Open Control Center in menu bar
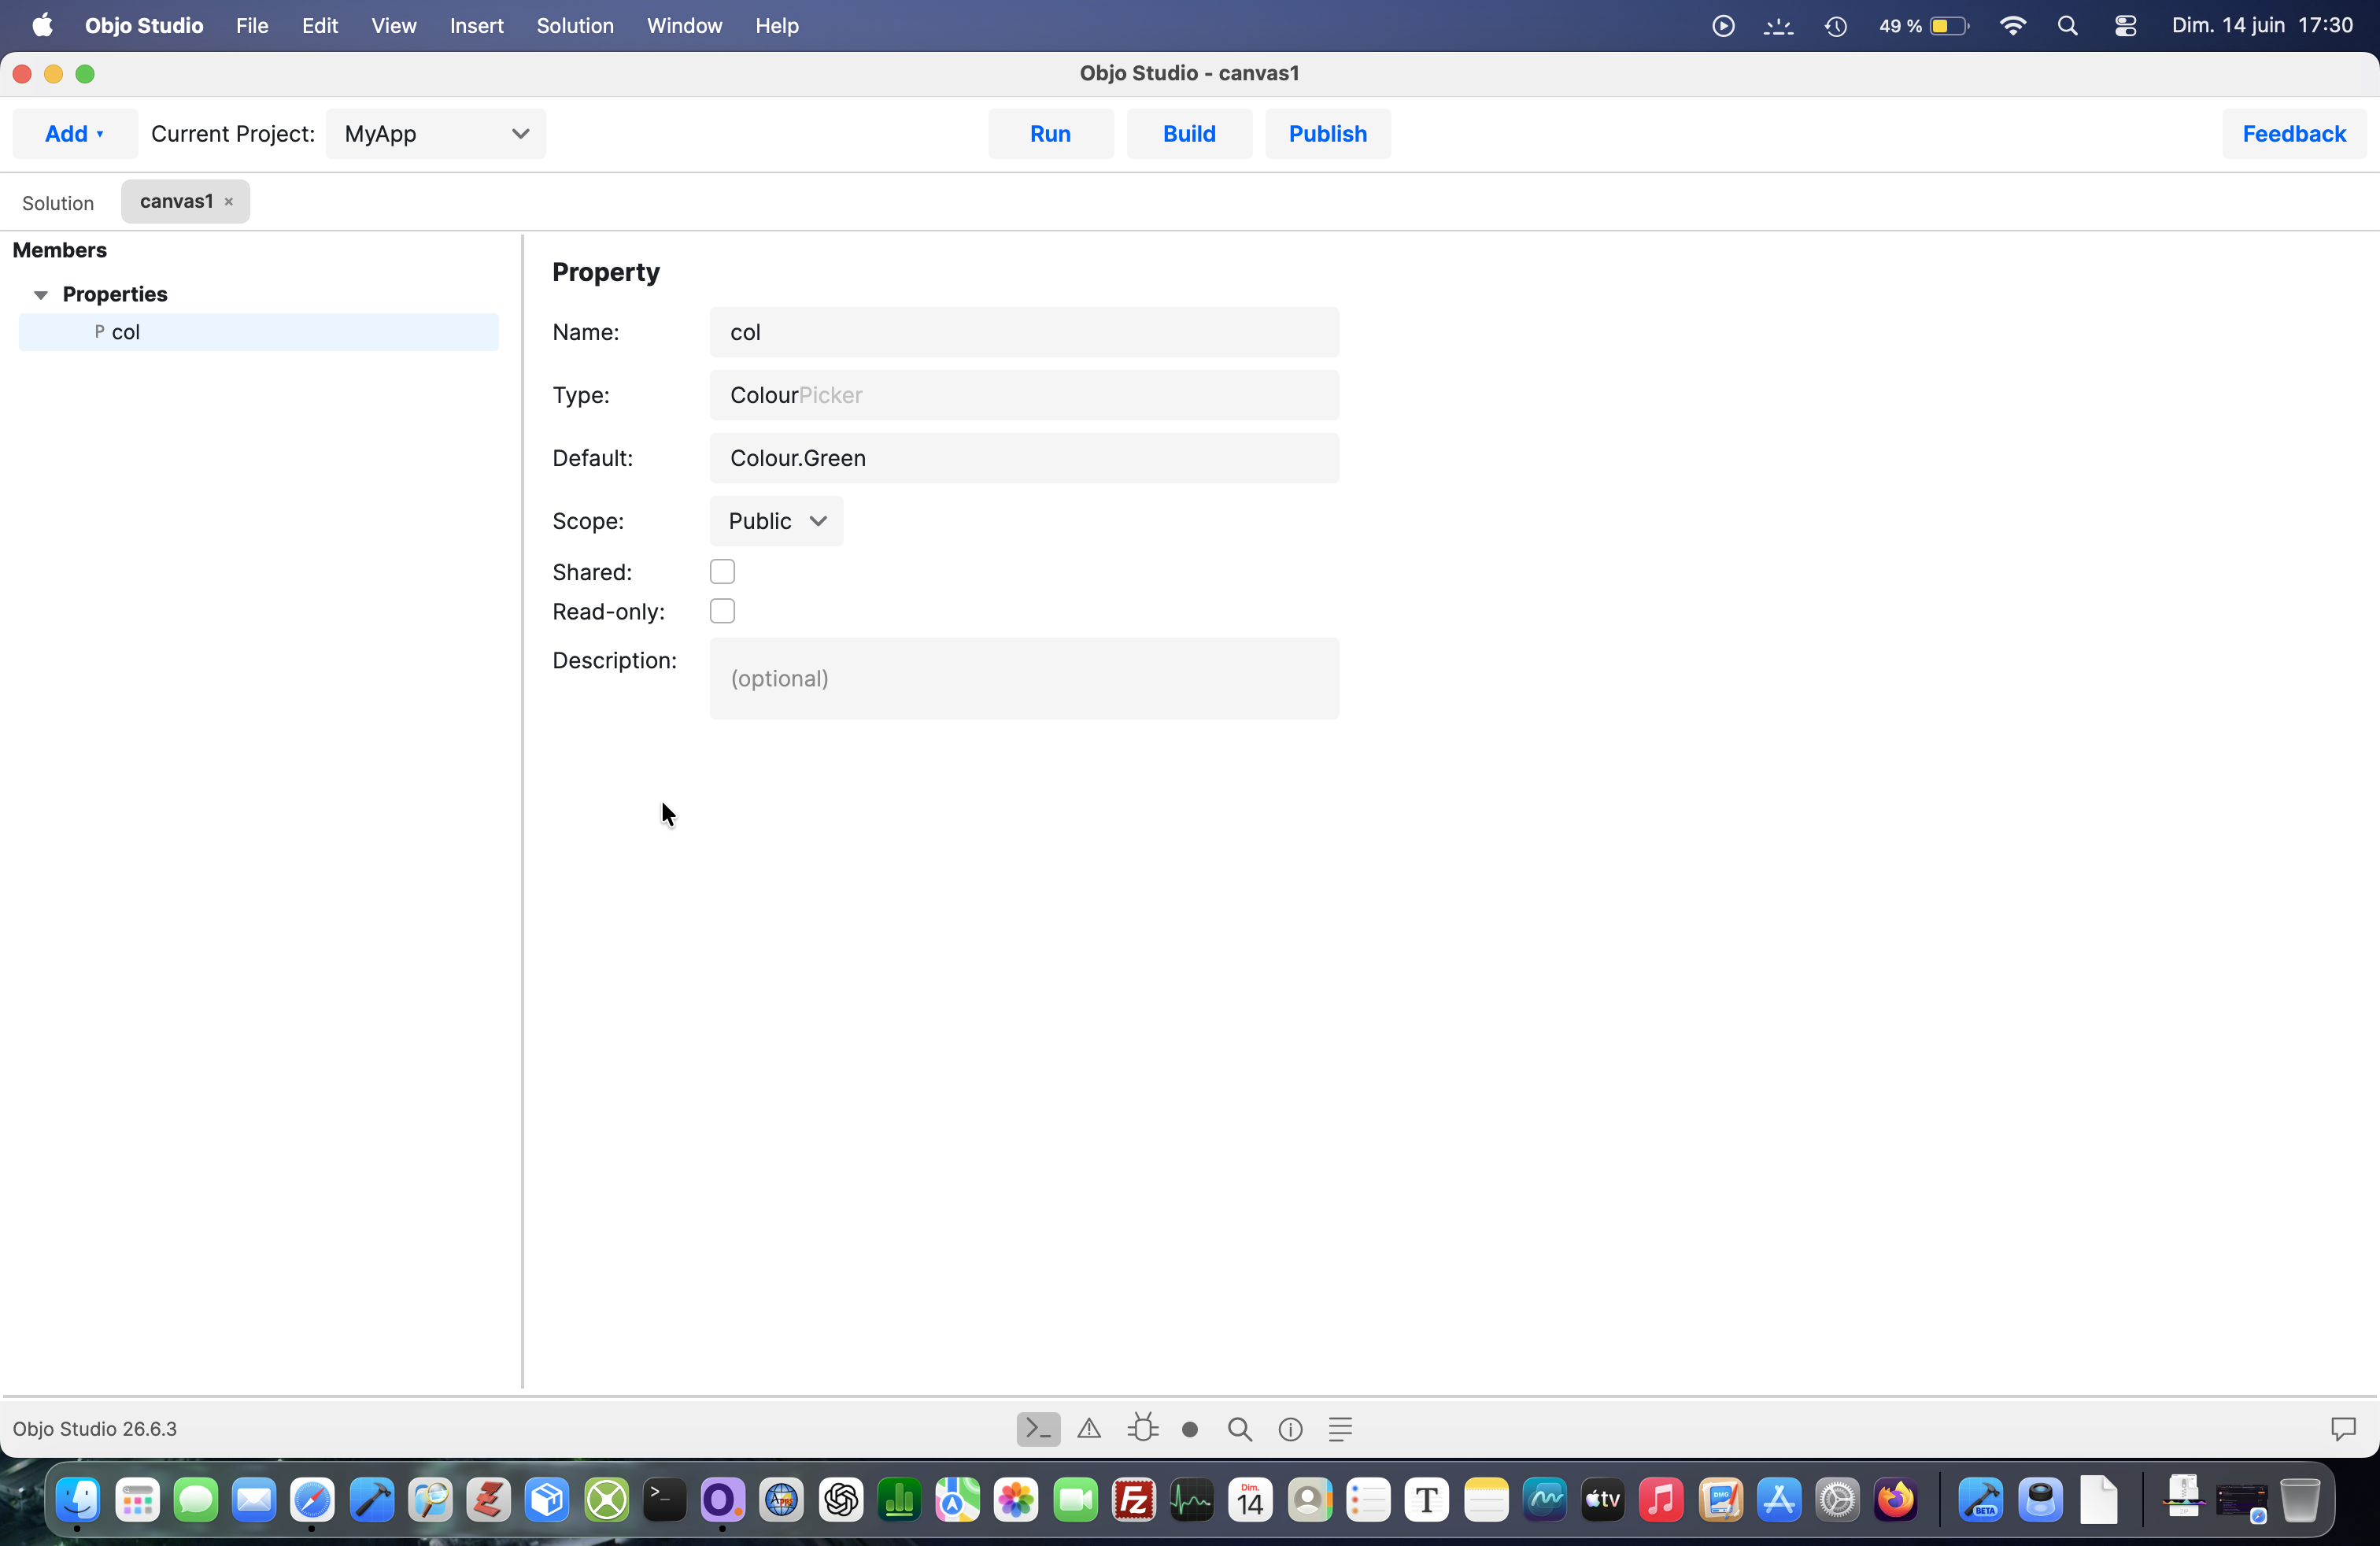 pyautogui.click(x=2126, y=26)
